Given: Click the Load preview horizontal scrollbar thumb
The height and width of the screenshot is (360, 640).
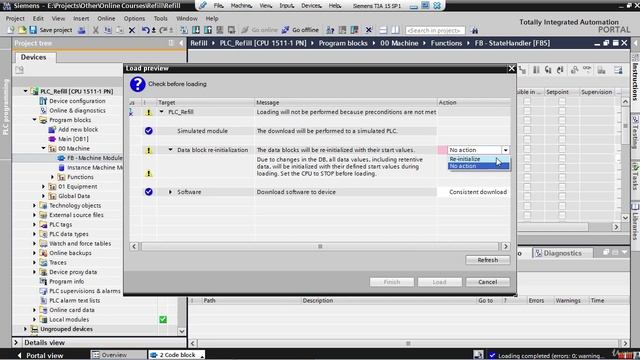Looking at the screenshot, I should click(x=320, y=246).
